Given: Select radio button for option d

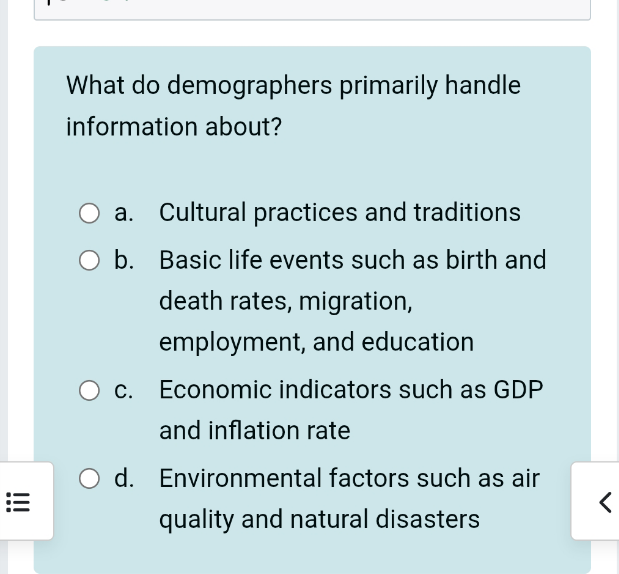Looking at the screenshot, I should pyautogui.click(x=89, y=478).
